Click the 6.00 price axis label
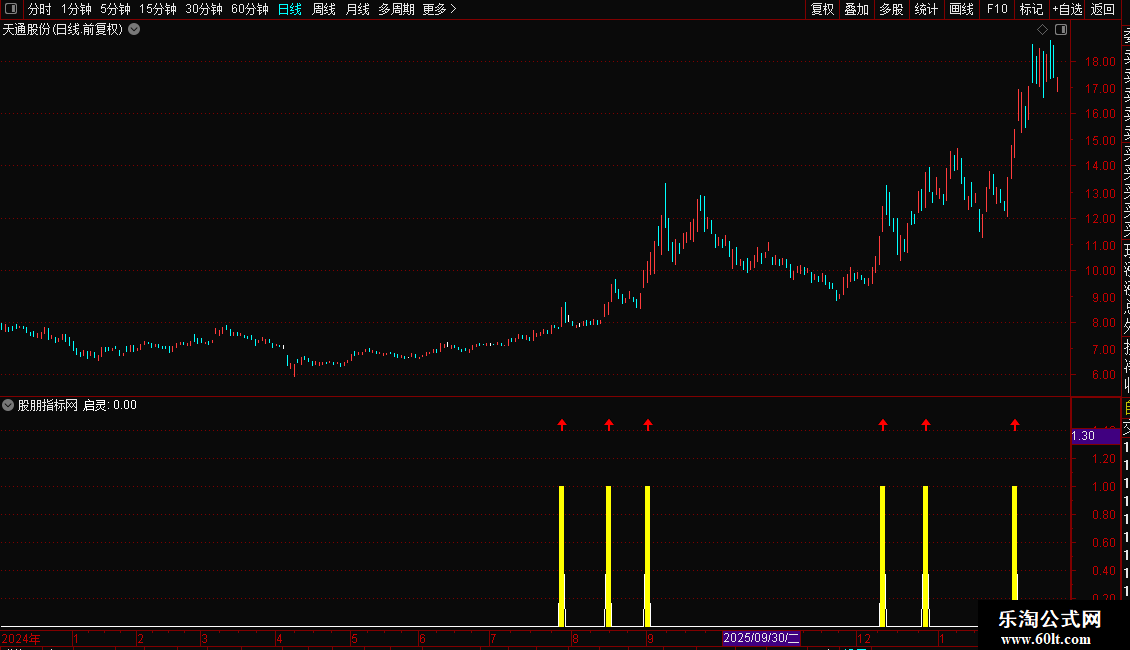Screen dimensions: 1130x650 tap(1104, 375)
